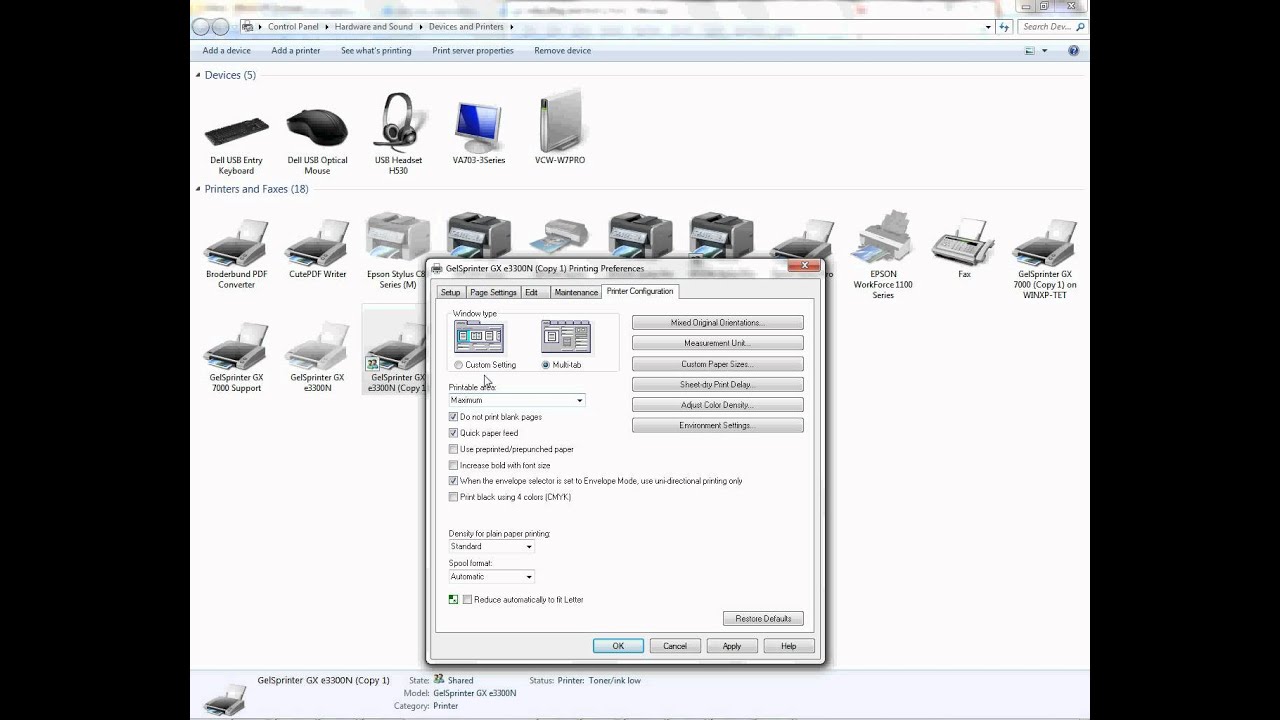Switch to the Maintenance tab
The width and height of the screenshot is (1280, 720).
pyautogui.click(x=575, y=292)
